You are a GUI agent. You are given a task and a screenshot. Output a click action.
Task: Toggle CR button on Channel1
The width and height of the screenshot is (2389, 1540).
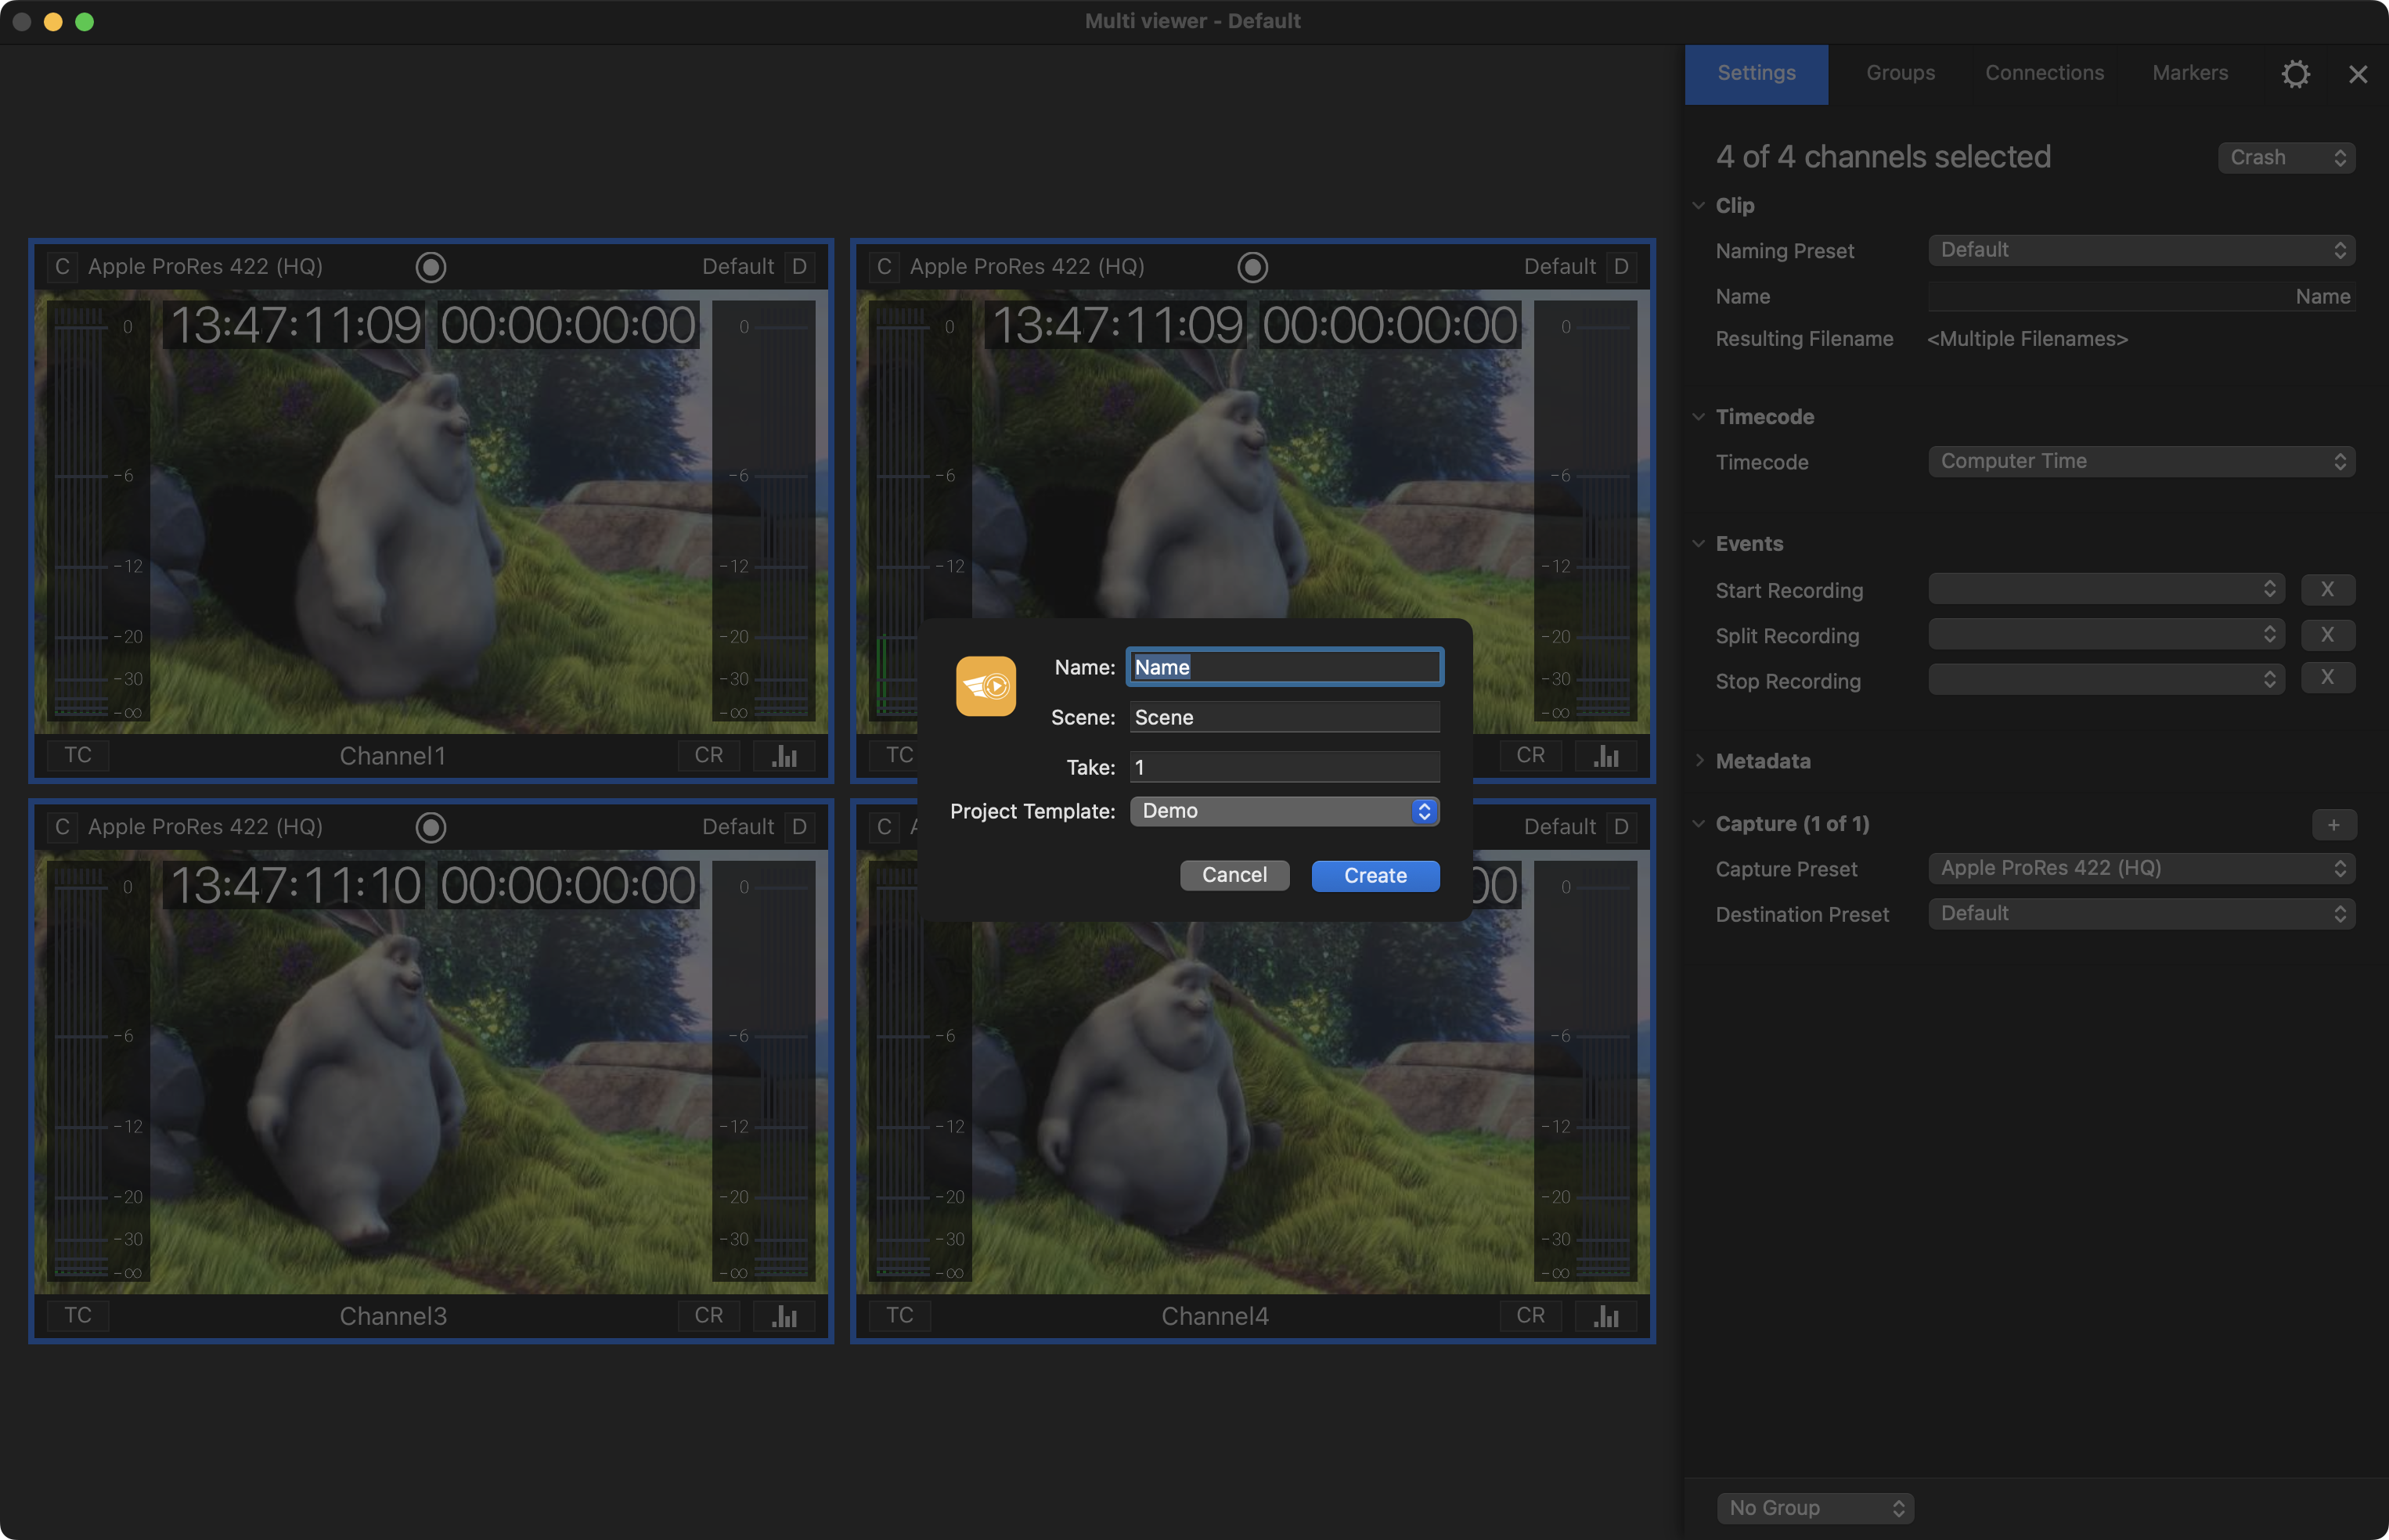tap(709, 755)
